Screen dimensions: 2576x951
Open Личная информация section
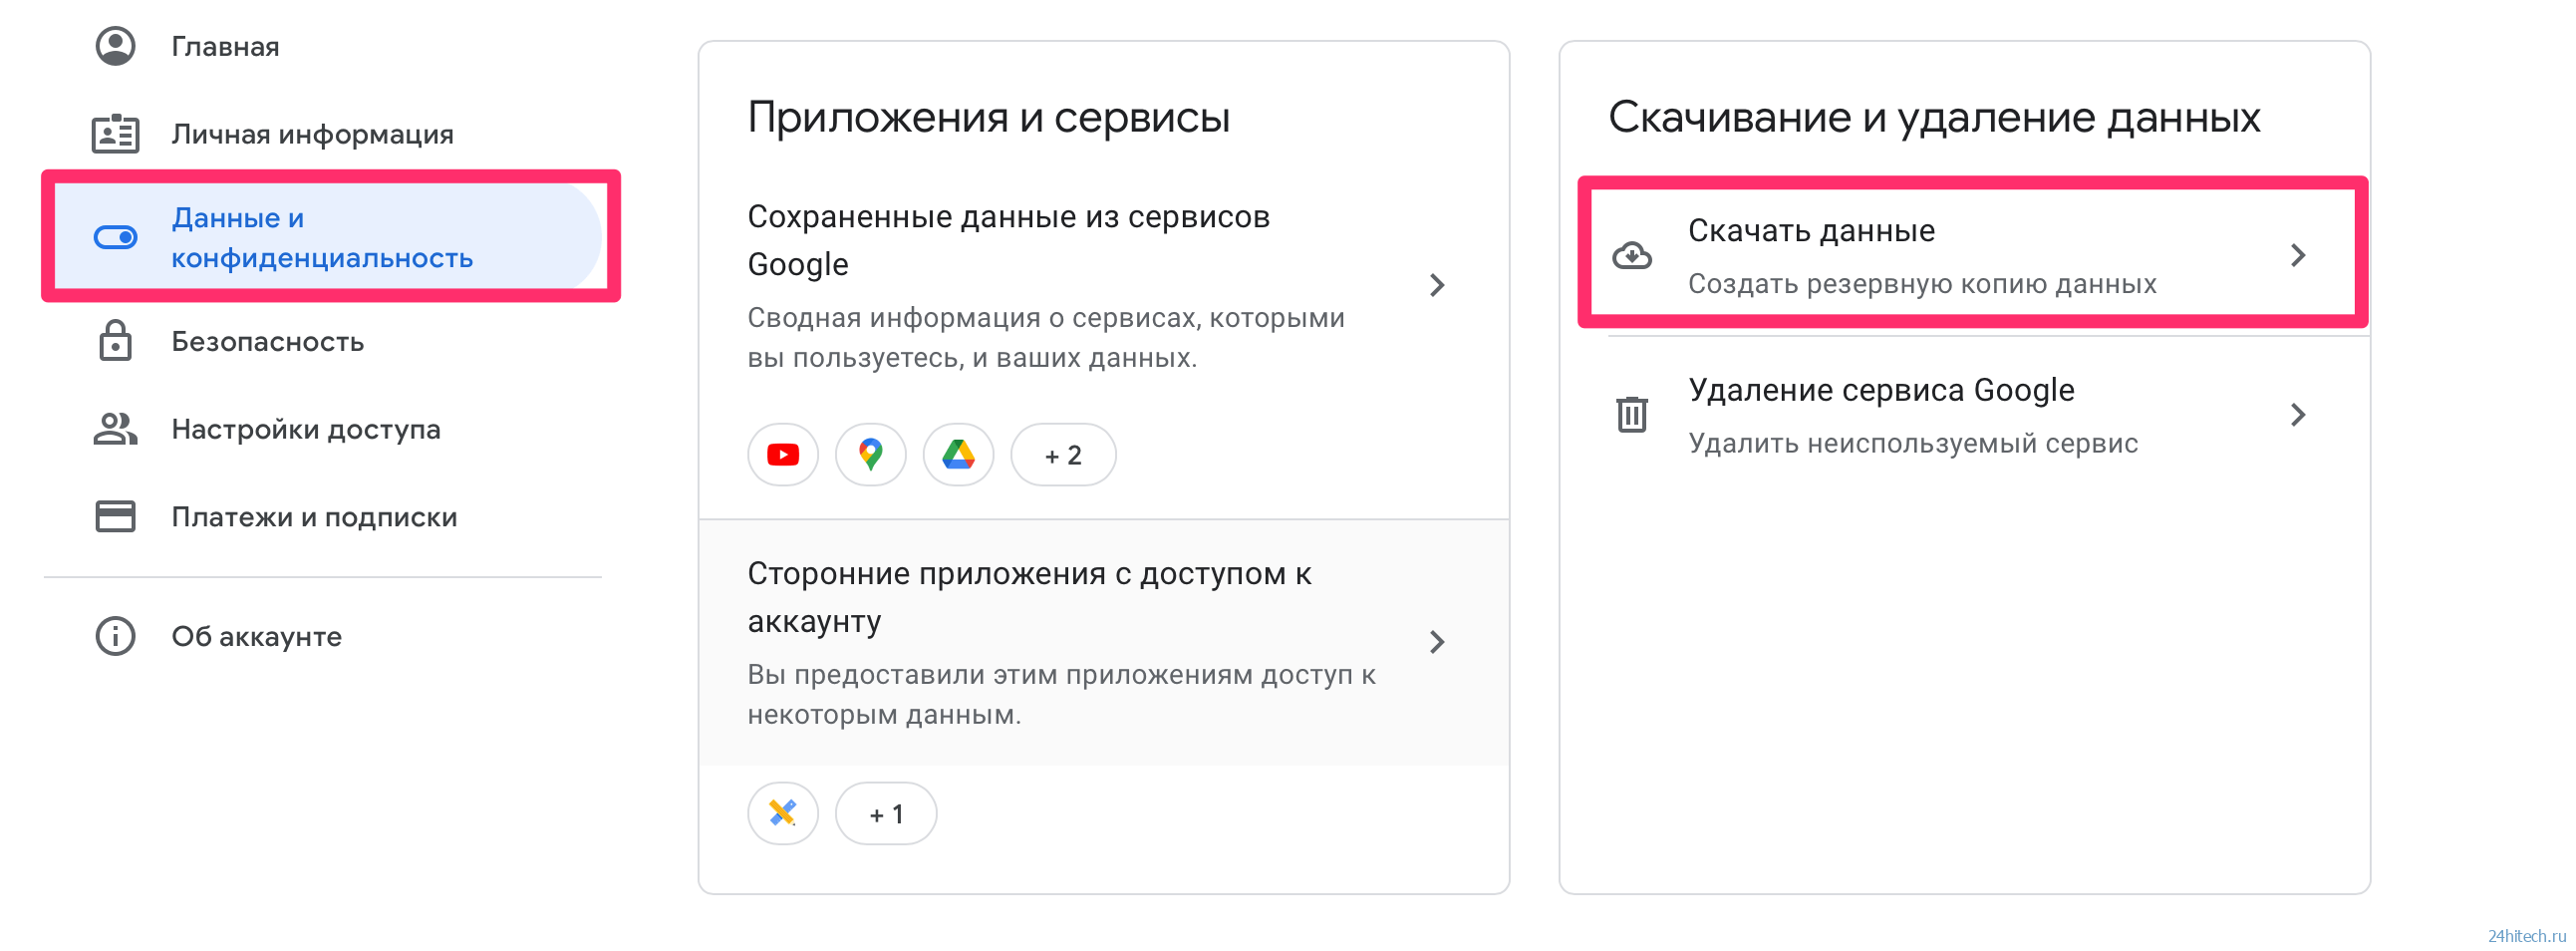[312, 134]
